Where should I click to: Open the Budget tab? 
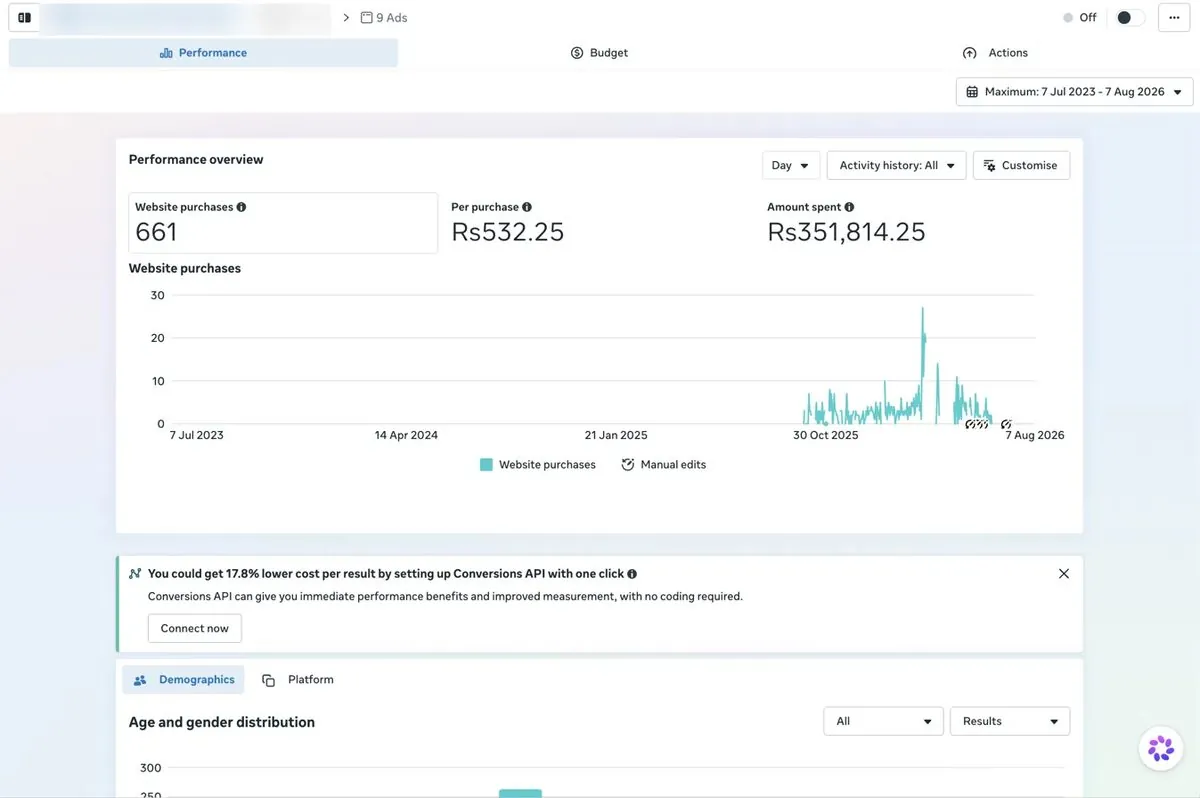point(599,53)
